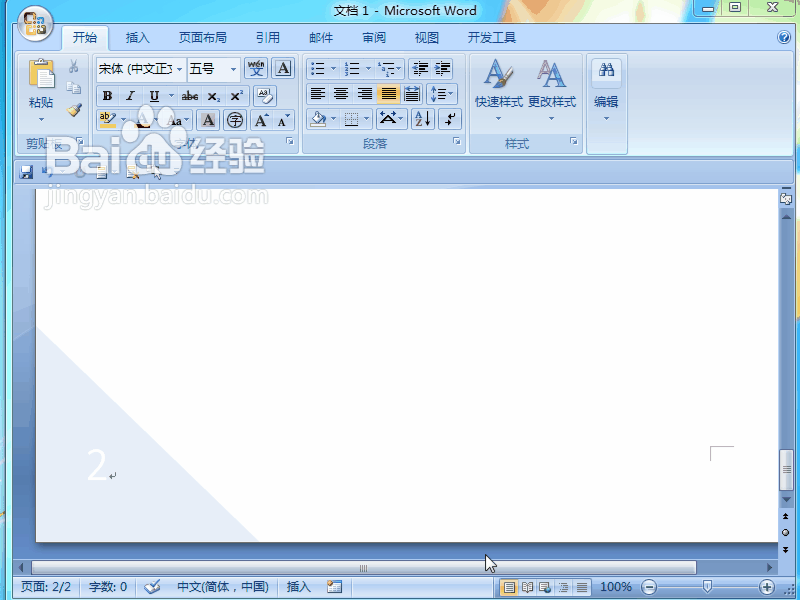Image resolution: width=800 pixels, height=600 pixels.
Task: Toggle bold formatting
Action: (x=109, y=95)
